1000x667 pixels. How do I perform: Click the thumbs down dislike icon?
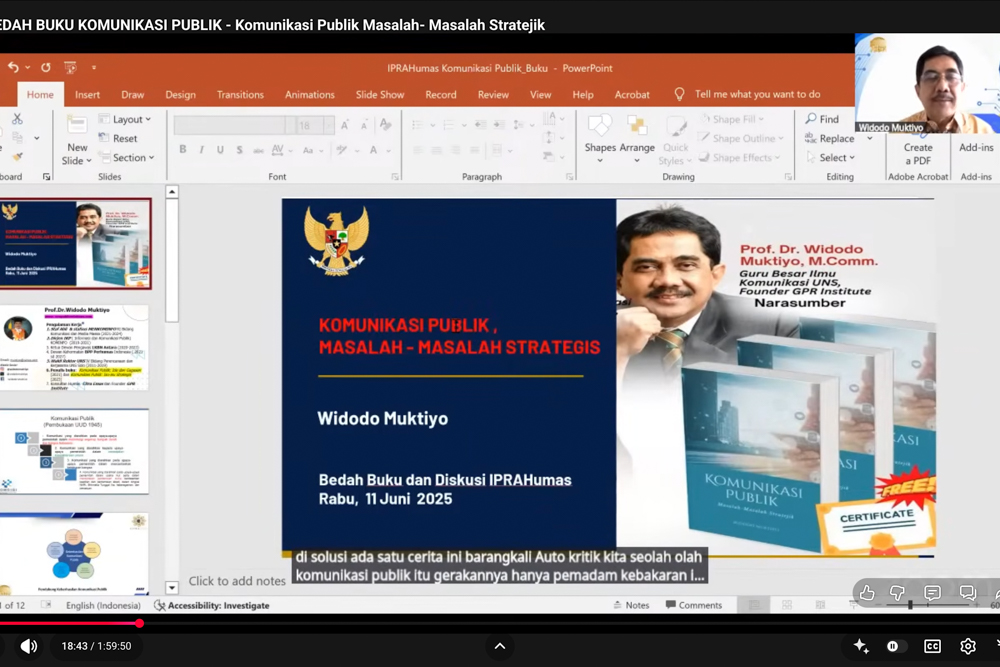pos(898,593)
